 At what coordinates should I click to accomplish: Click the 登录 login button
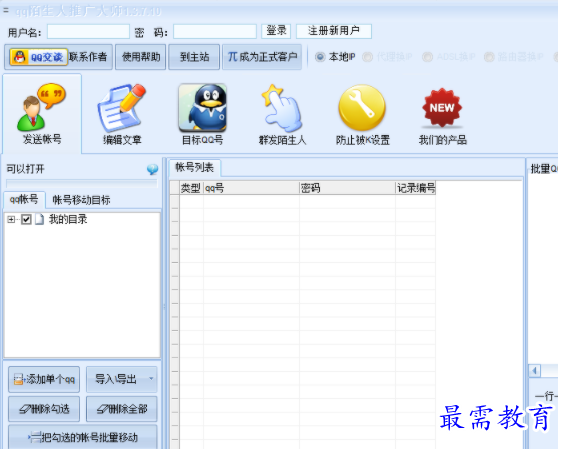[x=276, y=31]
